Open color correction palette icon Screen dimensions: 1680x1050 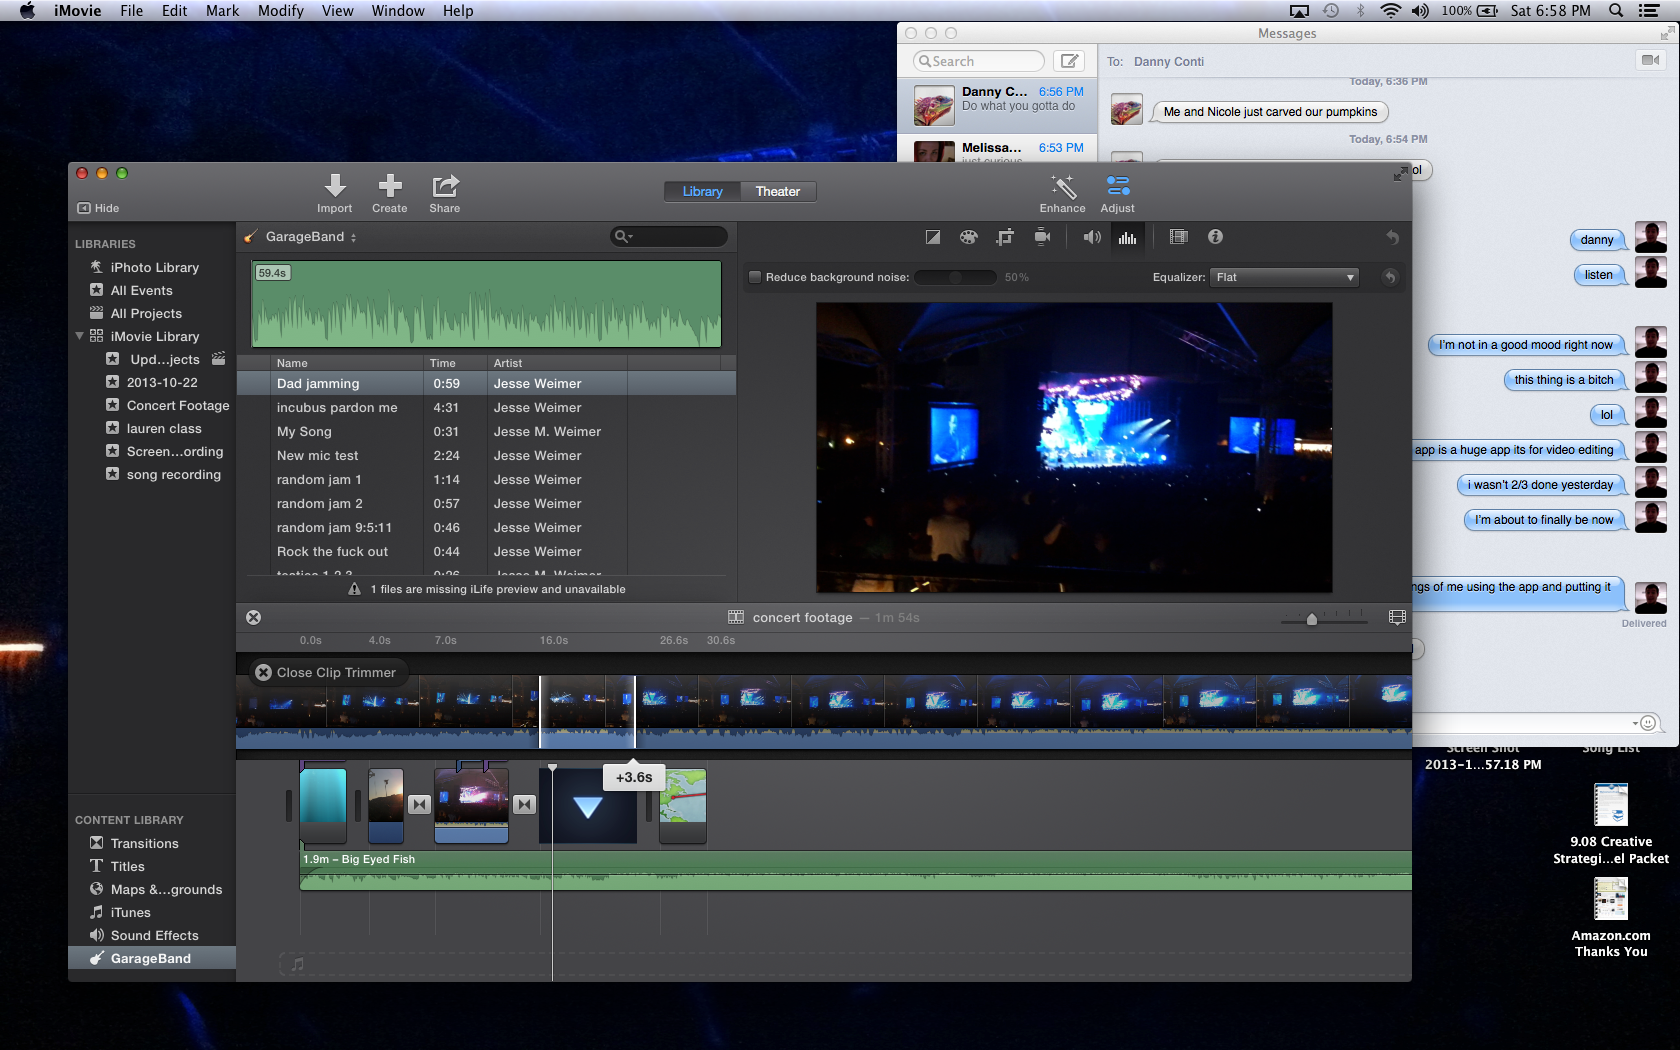coord(968,237)
